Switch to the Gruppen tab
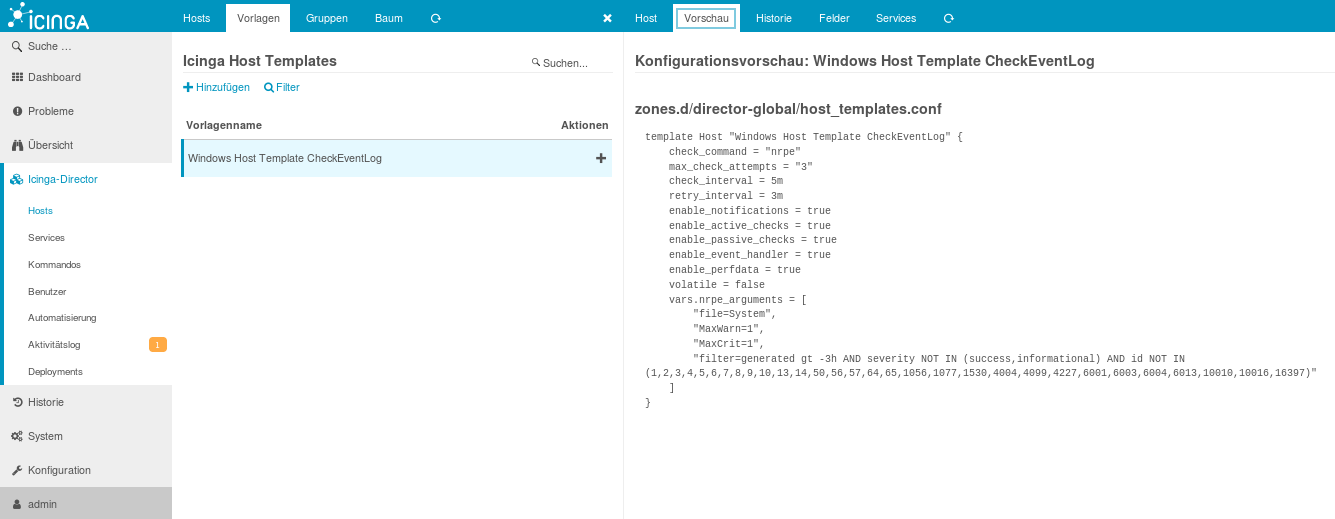1335x519 pixels. click(326, 18)
